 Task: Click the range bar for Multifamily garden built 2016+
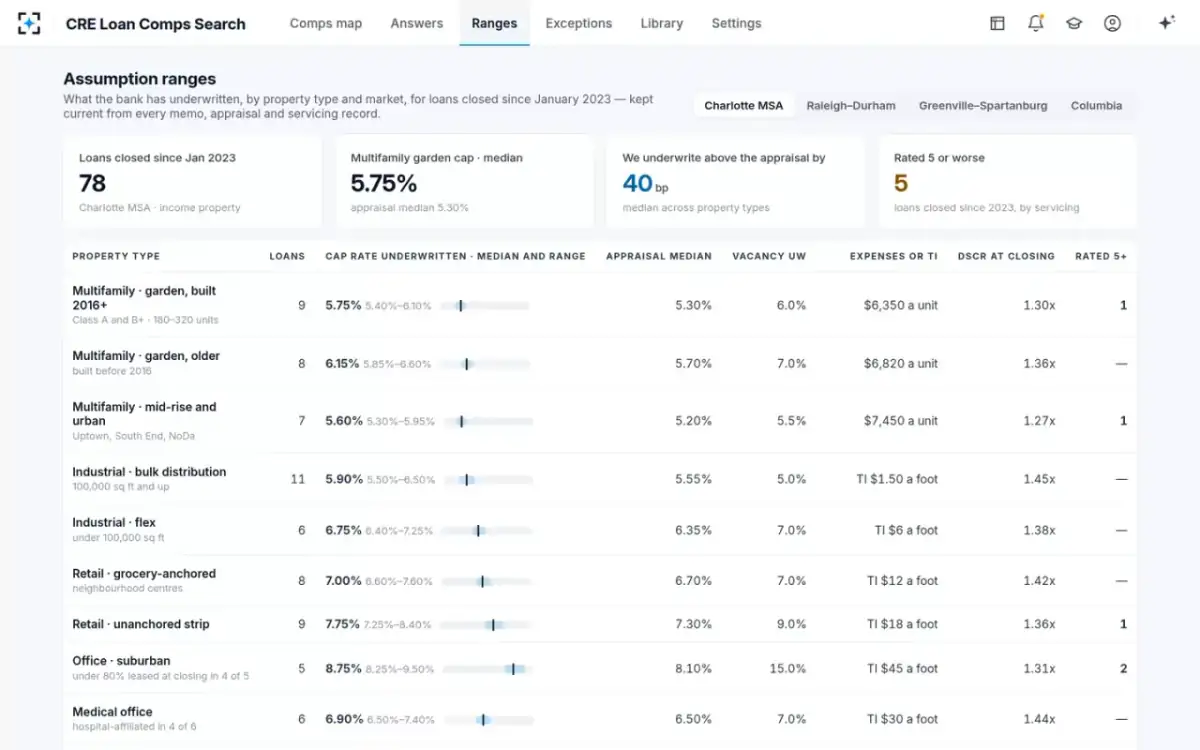pyautogui.click(x=487, y=306)
